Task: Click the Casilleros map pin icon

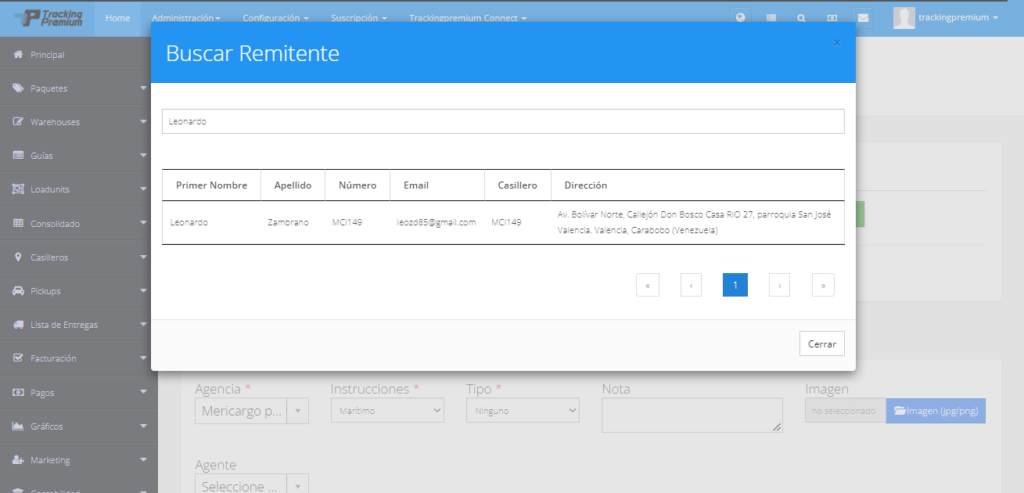Action: pyautogui.click(x=18, y=257)
